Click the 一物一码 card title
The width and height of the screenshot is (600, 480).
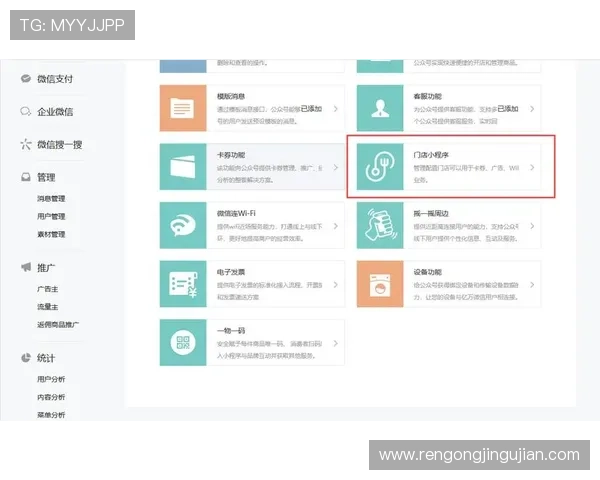[231, 331]
